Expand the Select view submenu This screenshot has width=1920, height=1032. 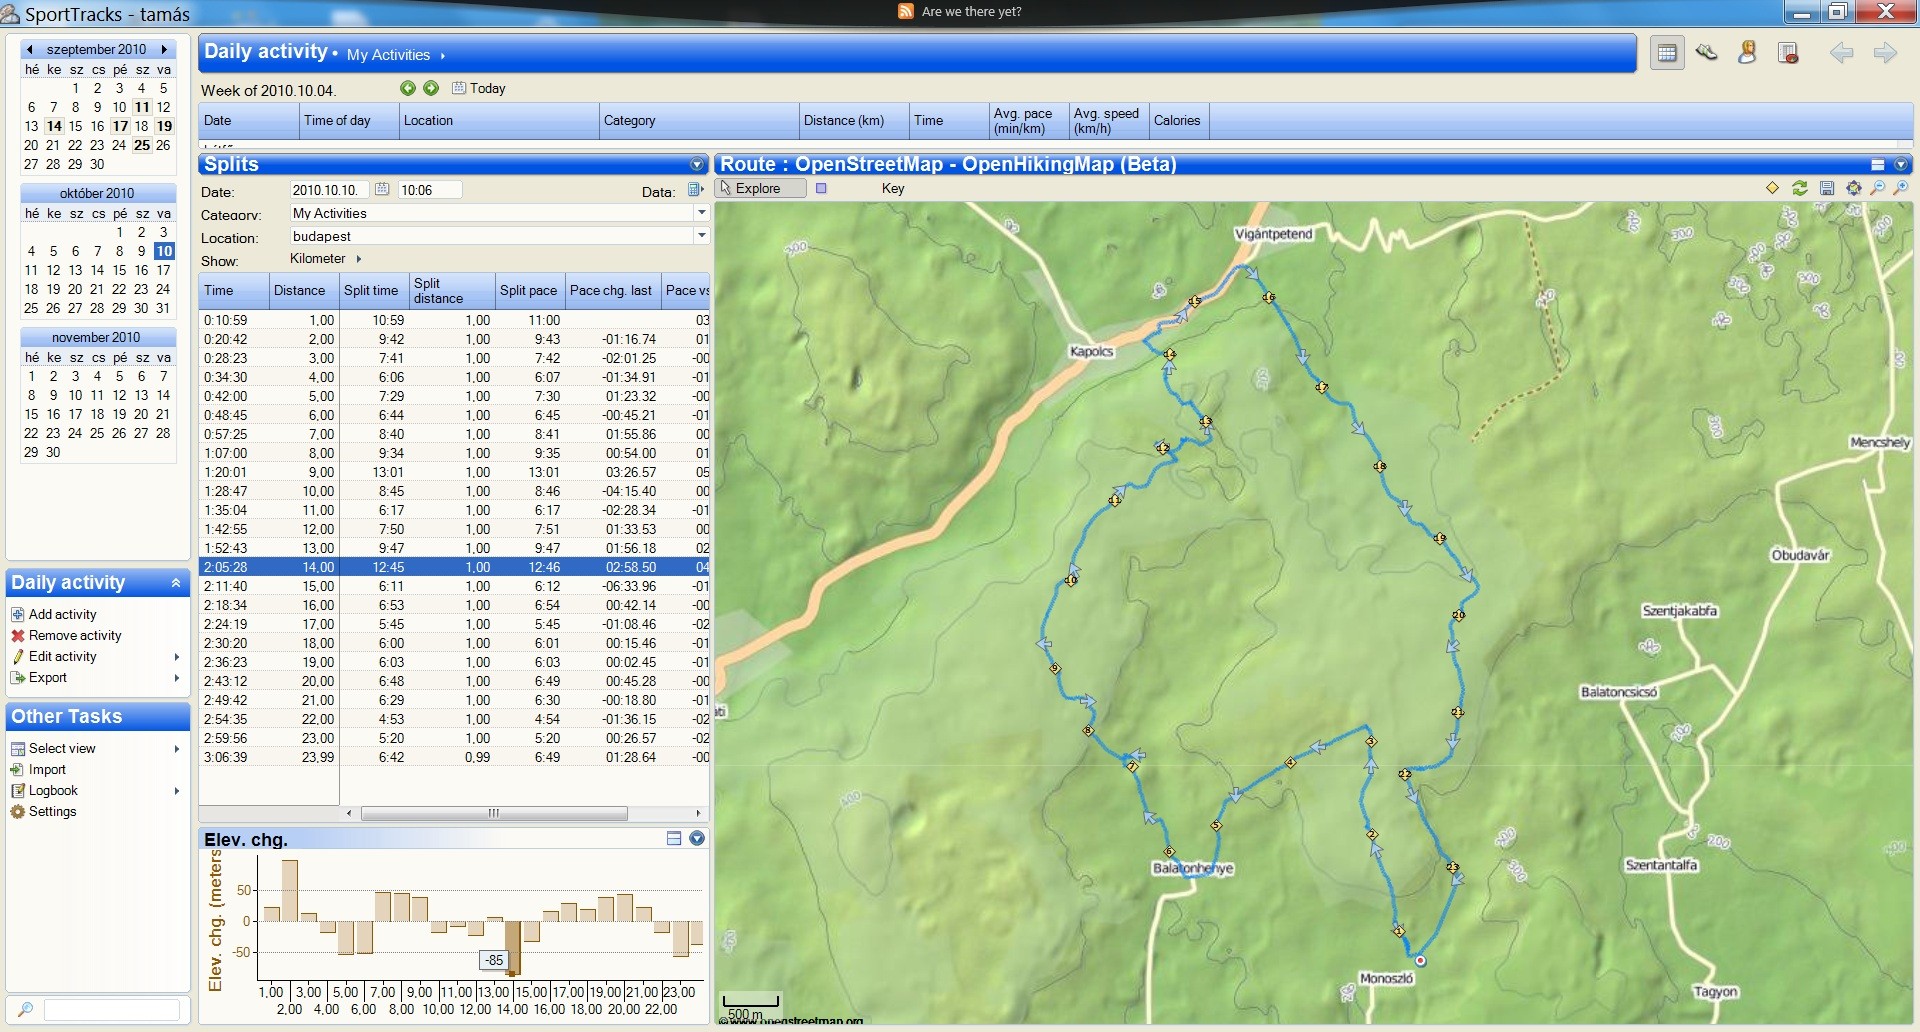tap(177, 749)
